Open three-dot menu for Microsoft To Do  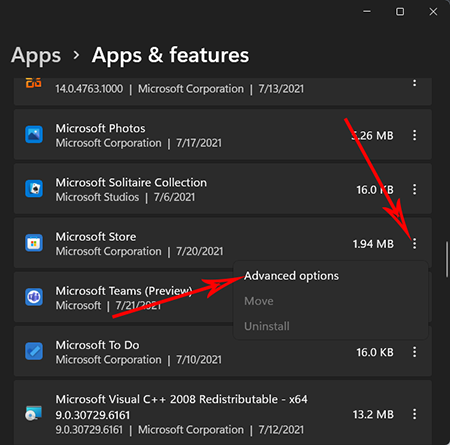(x=414, y=352)
